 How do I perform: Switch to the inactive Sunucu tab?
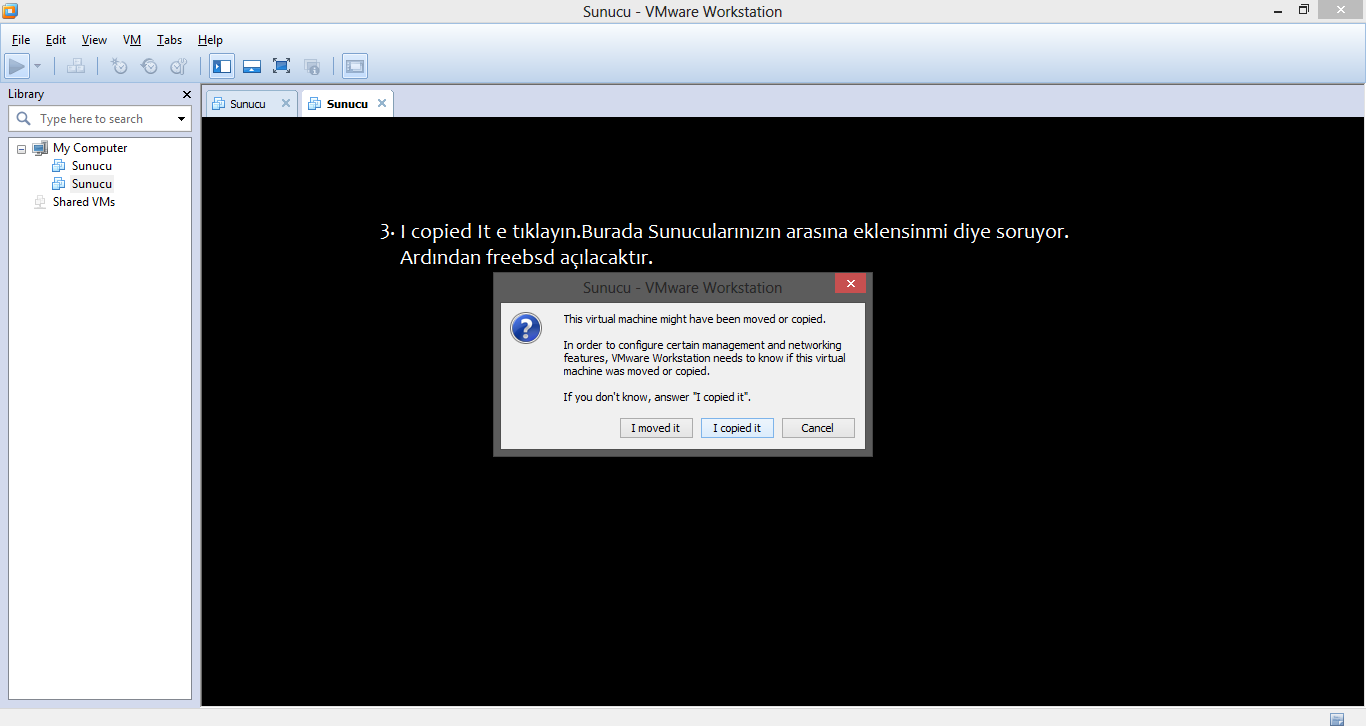tap(247, 104)
